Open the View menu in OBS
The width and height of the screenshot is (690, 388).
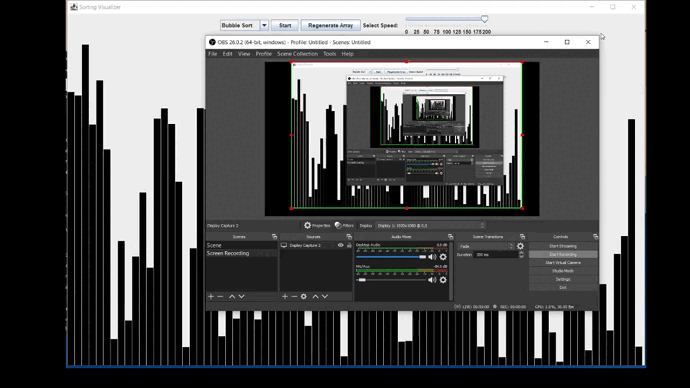click(x=244, y=54)
